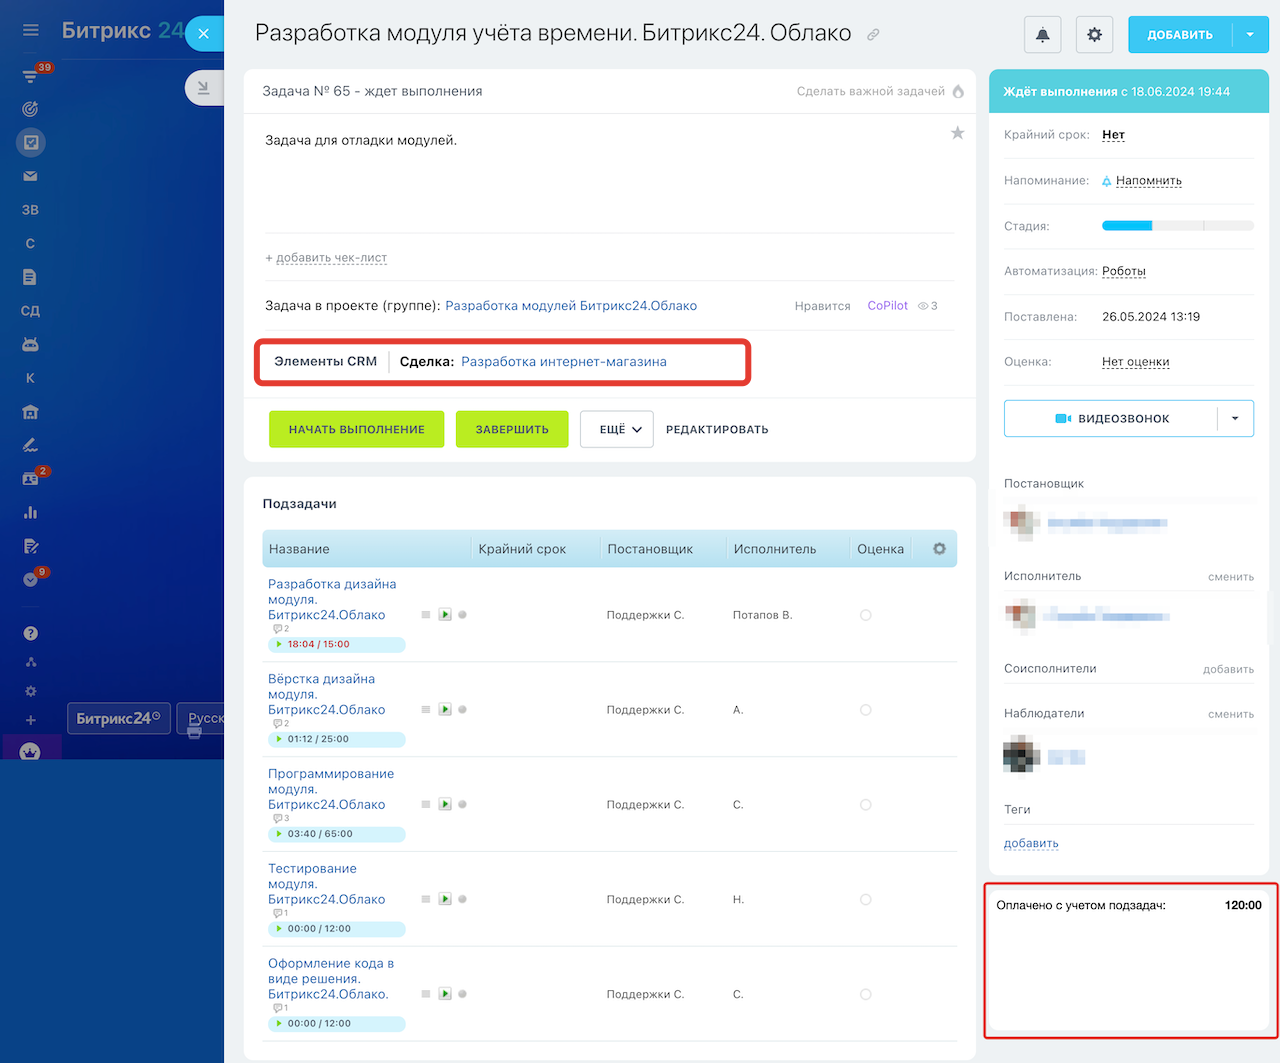This screenshot has height=1063, width=1280.
Task: Select rating circle for Тестирование модуля subtask
Action: click(866, 900)
